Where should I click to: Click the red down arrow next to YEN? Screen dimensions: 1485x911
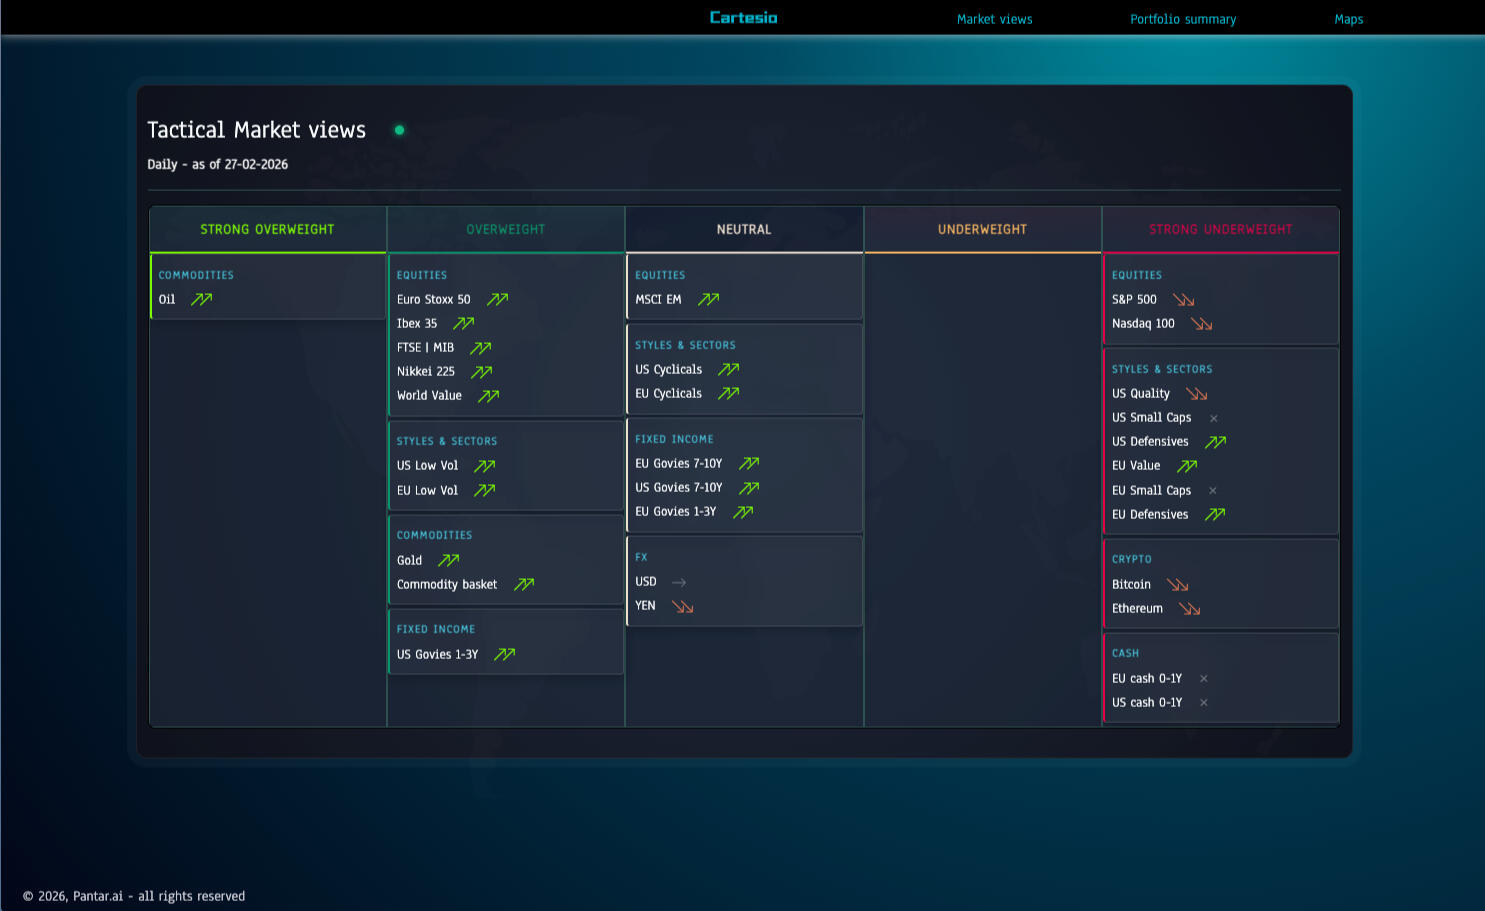click(x=682, y=606)
